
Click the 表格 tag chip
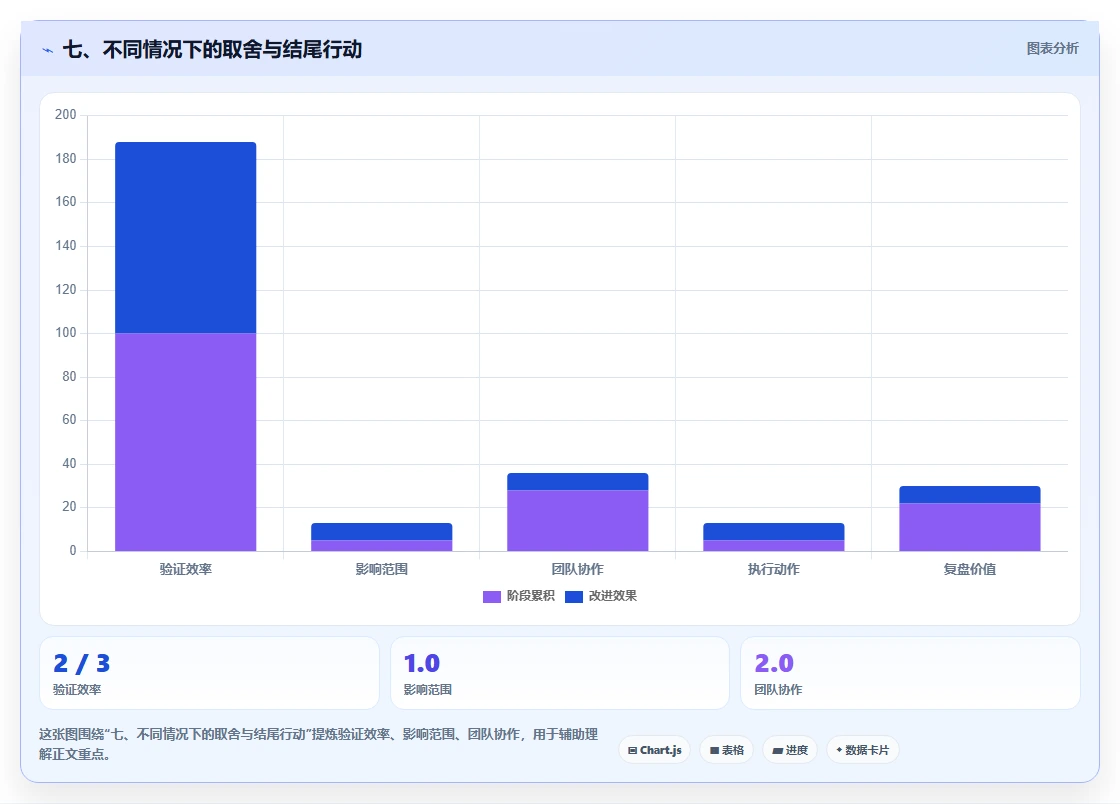coord(726,750)
